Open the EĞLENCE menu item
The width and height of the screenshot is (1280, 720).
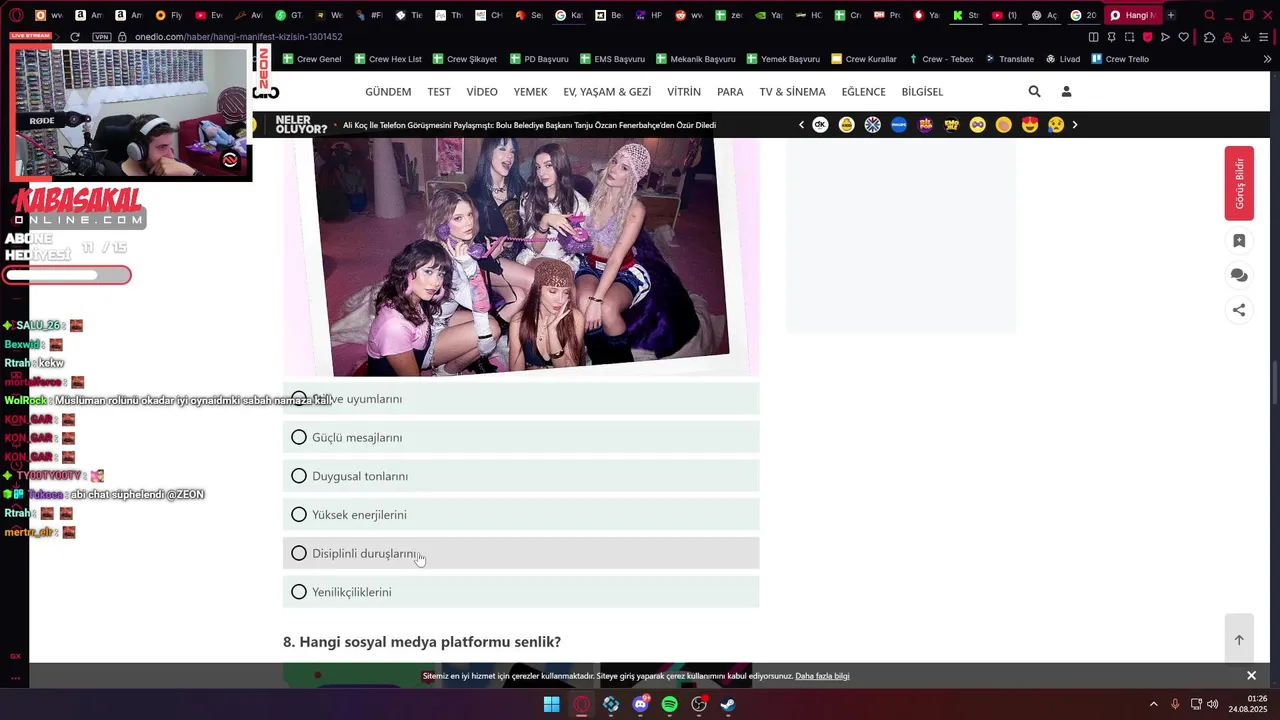point(863,92)
